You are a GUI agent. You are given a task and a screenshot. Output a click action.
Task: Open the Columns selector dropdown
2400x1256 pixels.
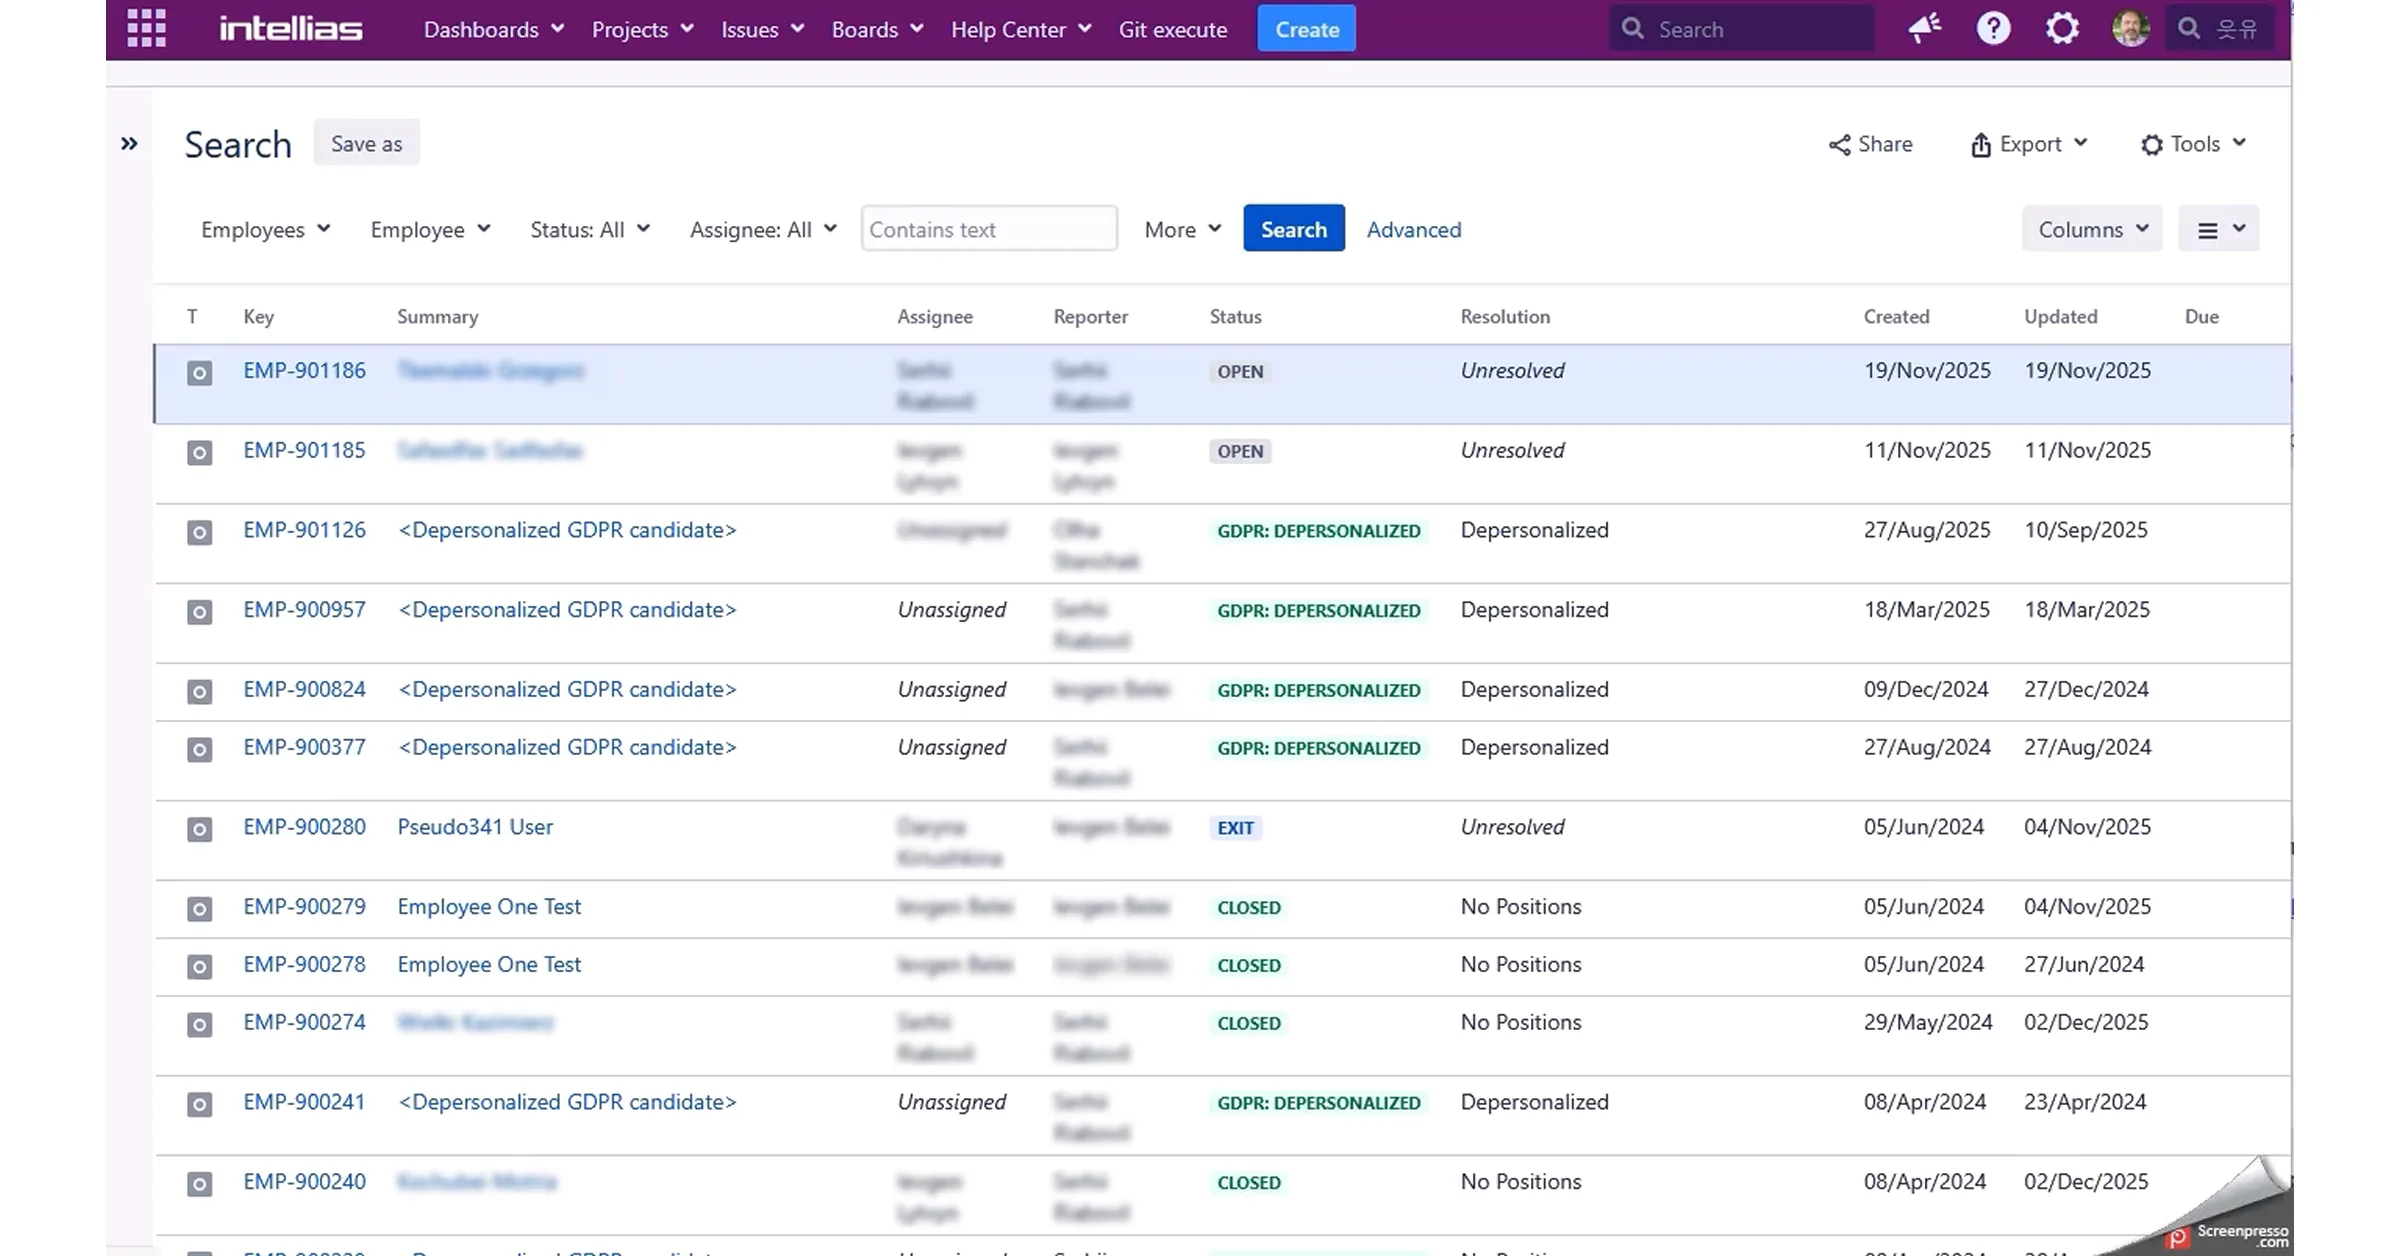pyautogui.click(x=2092, y=230)
